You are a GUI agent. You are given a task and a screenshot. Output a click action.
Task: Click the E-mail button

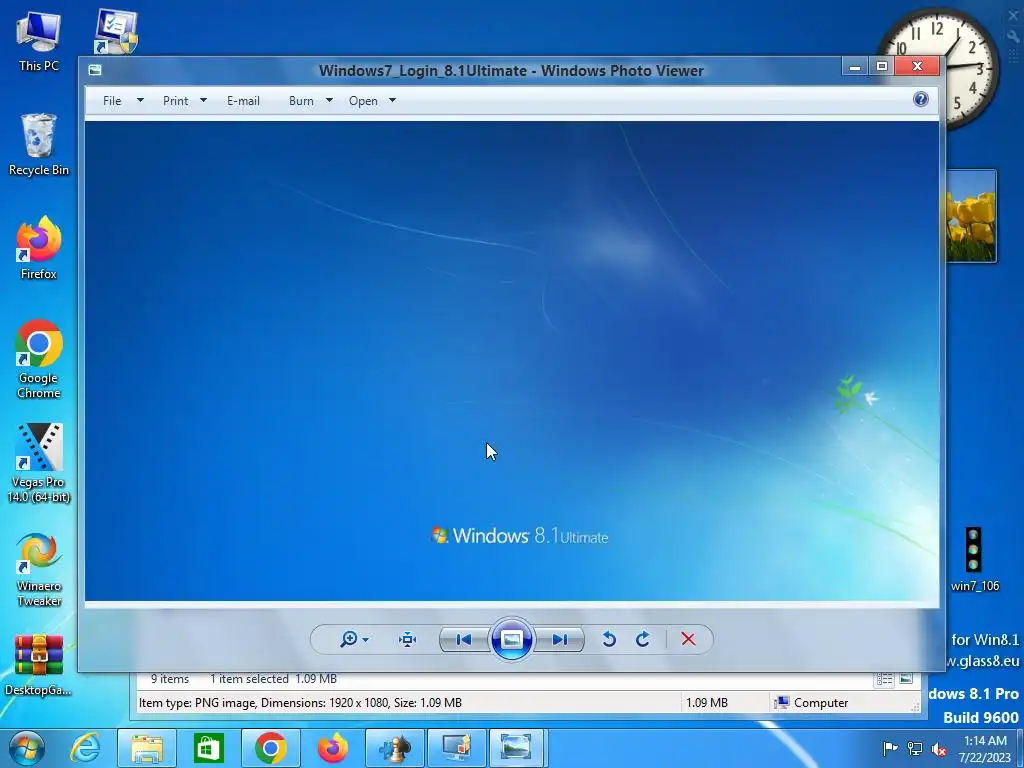pos(244,101)
